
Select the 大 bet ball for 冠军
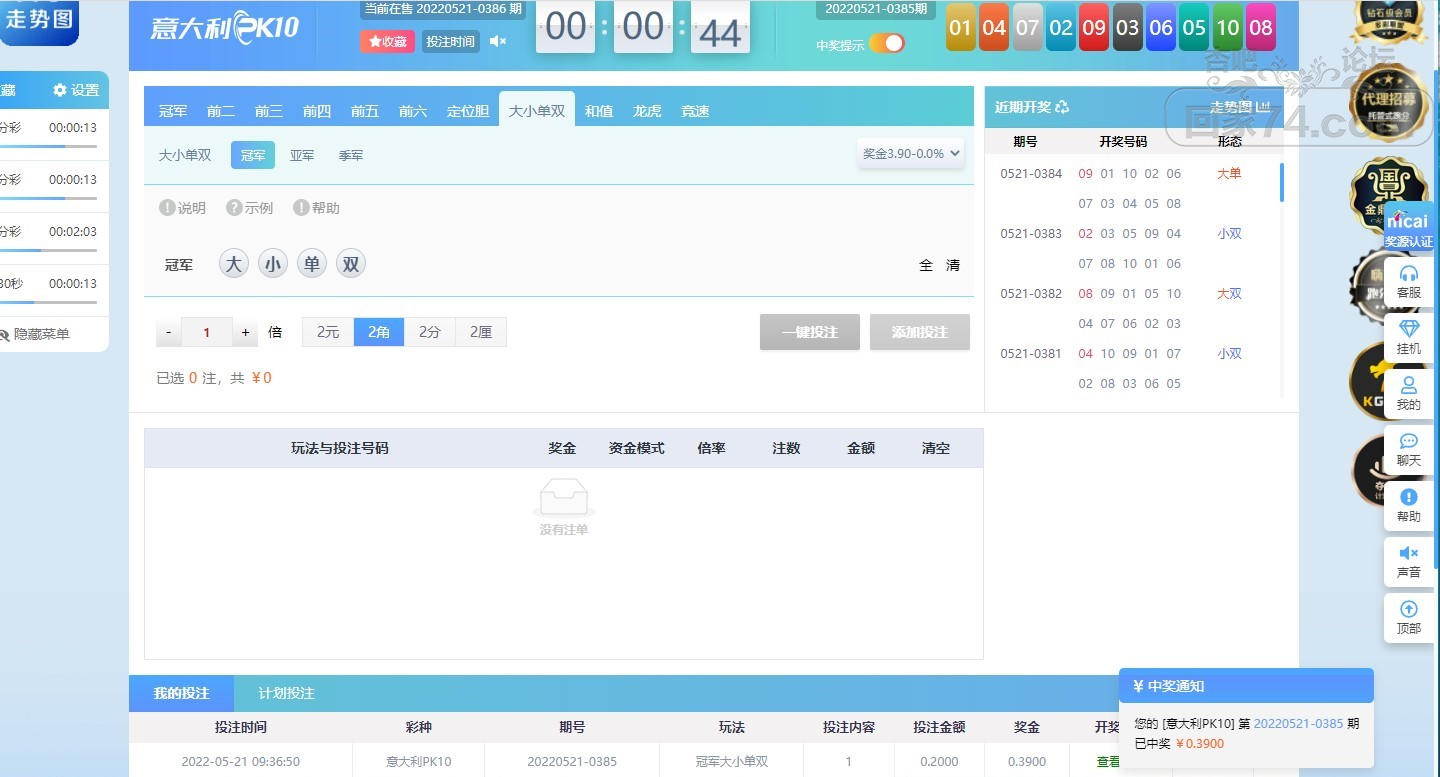click(234, 264)
